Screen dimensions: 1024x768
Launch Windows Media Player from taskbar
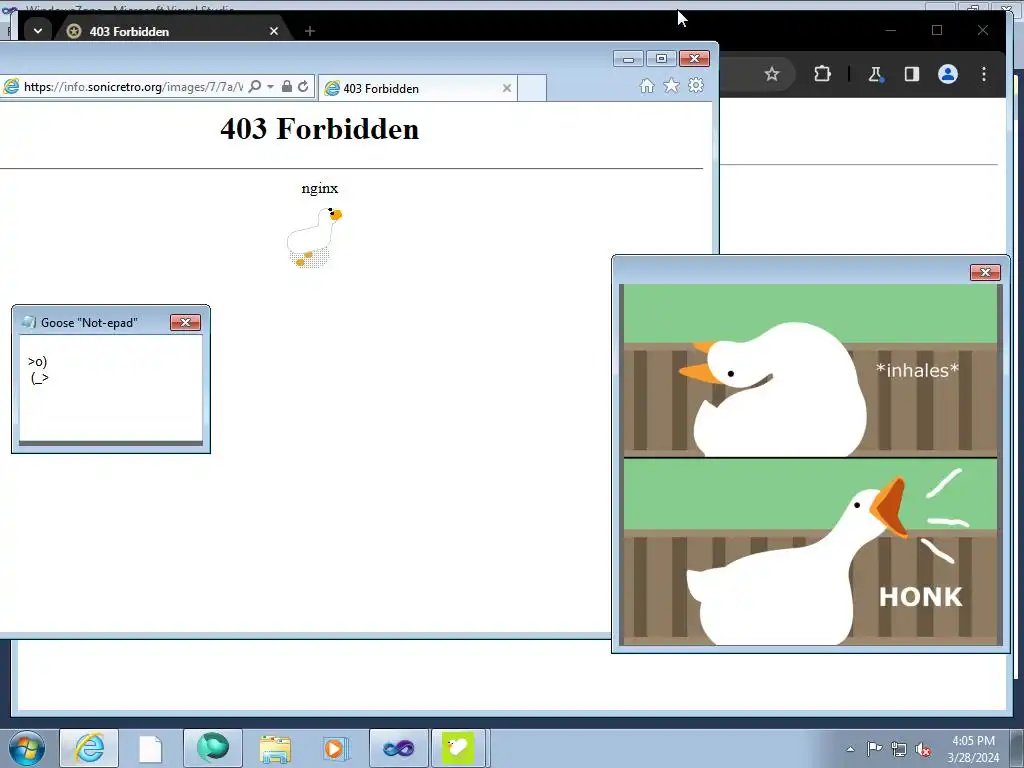click(336, 748)
